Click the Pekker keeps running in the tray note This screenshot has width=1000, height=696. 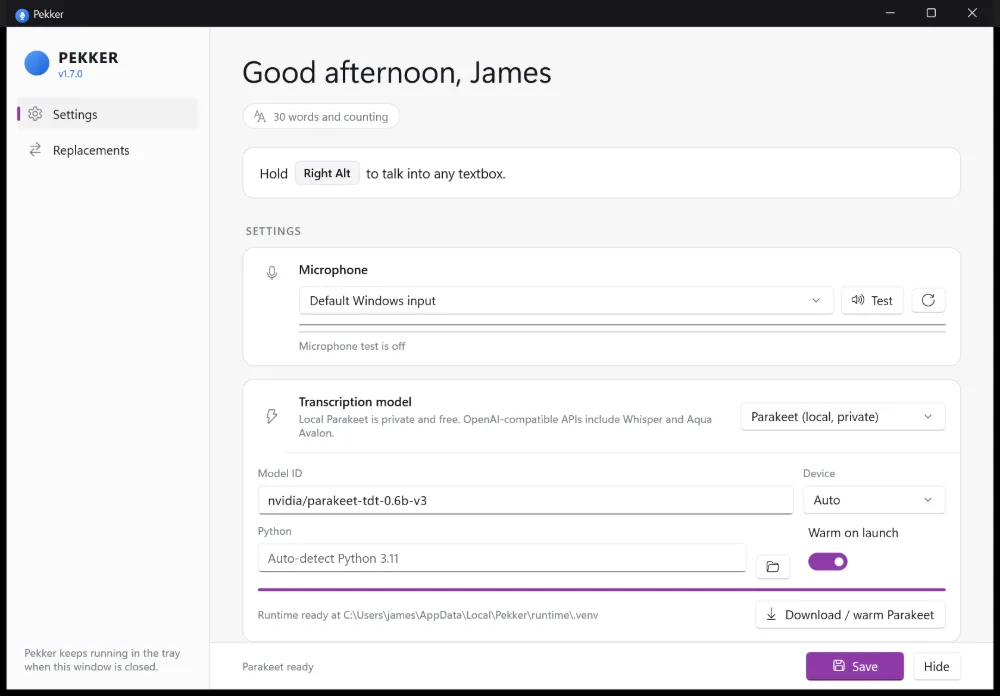click(102, 660)
